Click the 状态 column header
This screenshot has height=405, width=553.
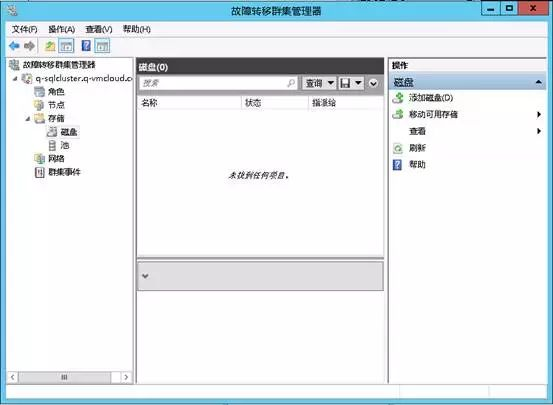275,103
